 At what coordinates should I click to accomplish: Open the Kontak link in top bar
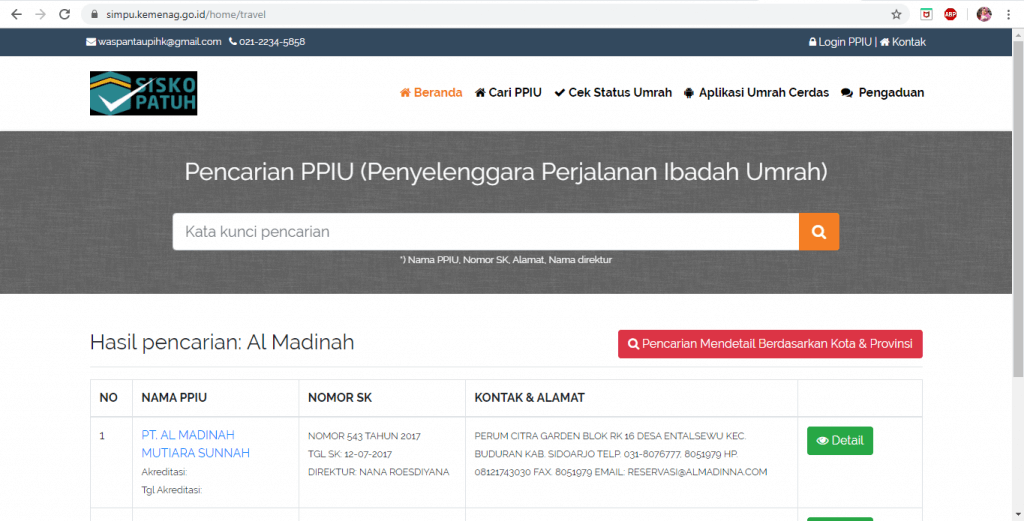coord(903,42)
